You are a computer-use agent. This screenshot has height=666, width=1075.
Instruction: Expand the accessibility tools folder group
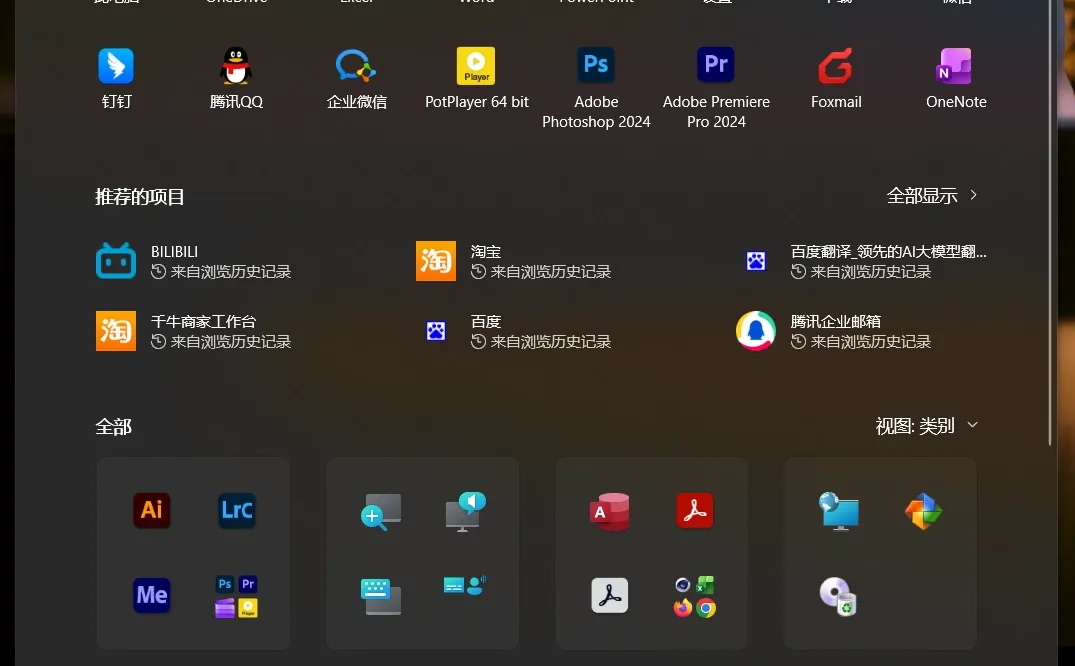(x=422, y=553)
